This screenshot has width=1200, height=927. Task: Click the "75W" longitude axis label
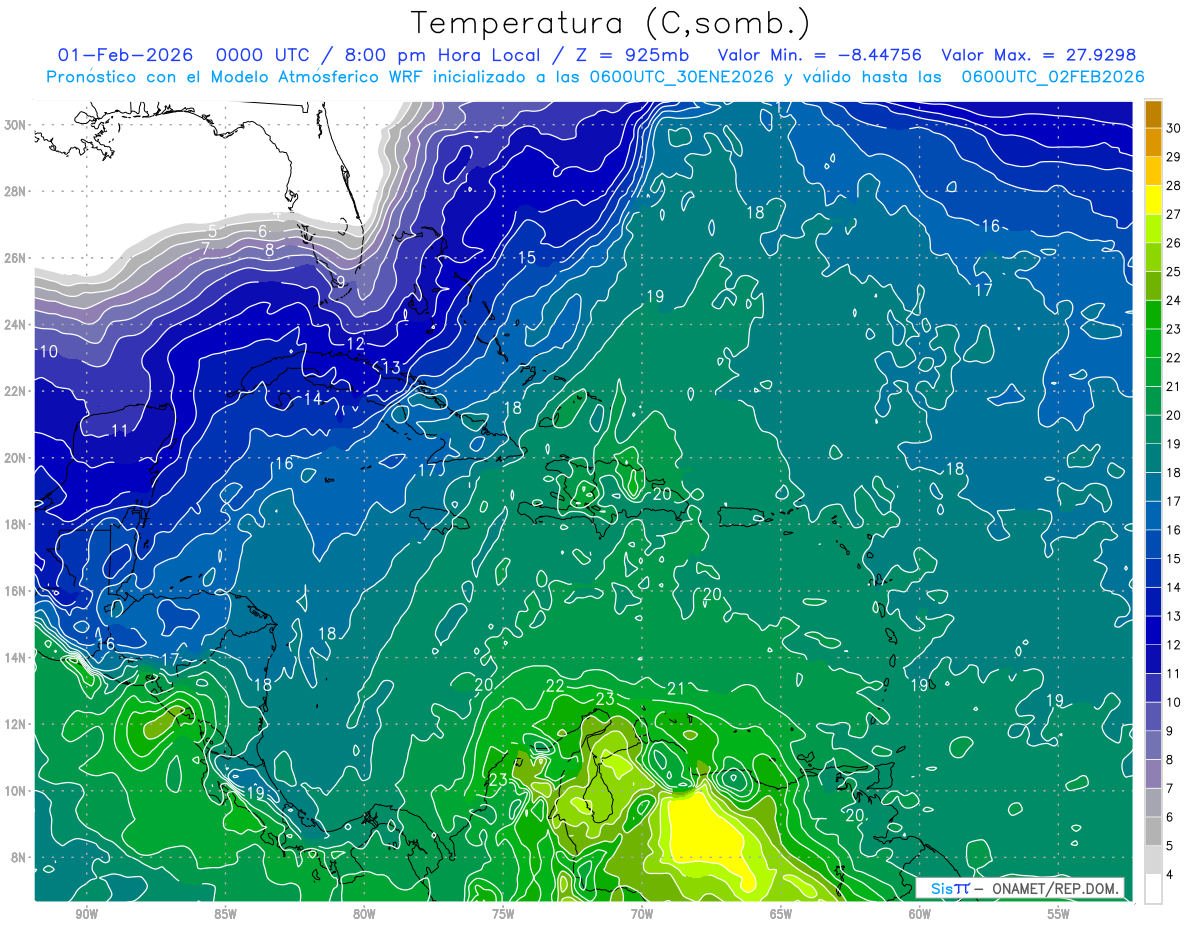[x=503, y=914]
